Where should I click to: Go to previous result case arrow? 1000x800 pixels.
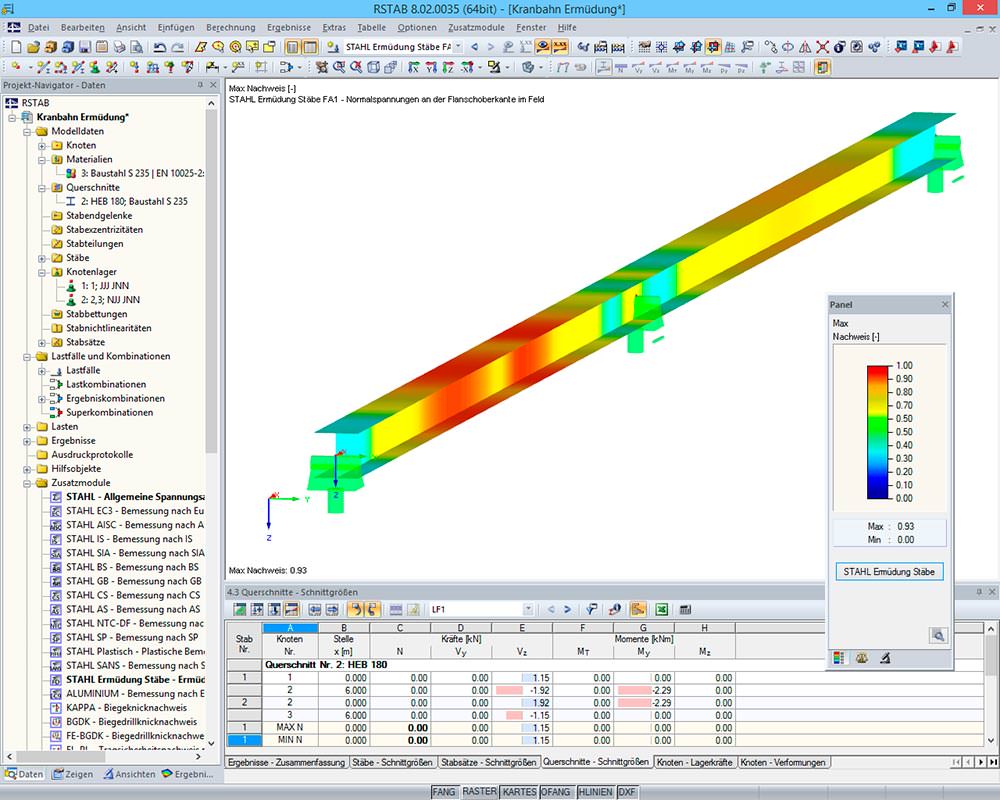tap(474, 47)
